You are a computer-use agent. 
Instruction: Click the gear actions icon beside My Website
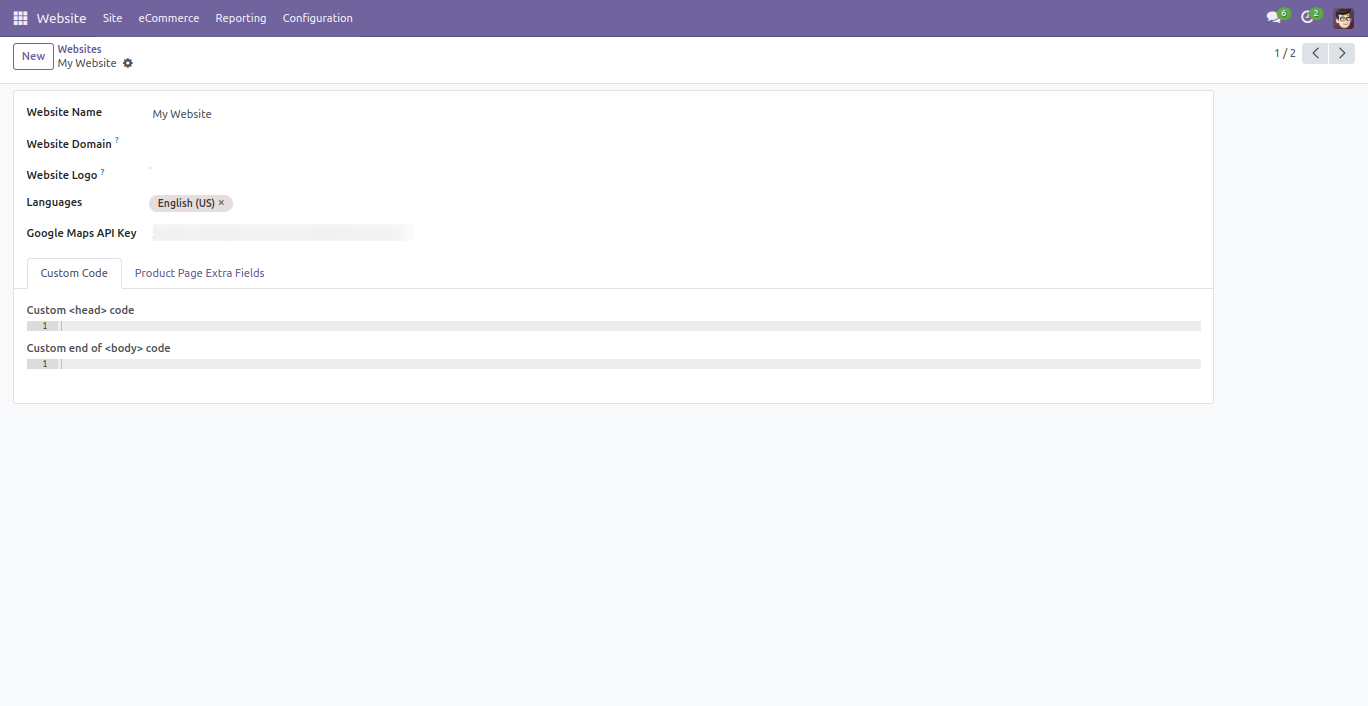(128, 63)
